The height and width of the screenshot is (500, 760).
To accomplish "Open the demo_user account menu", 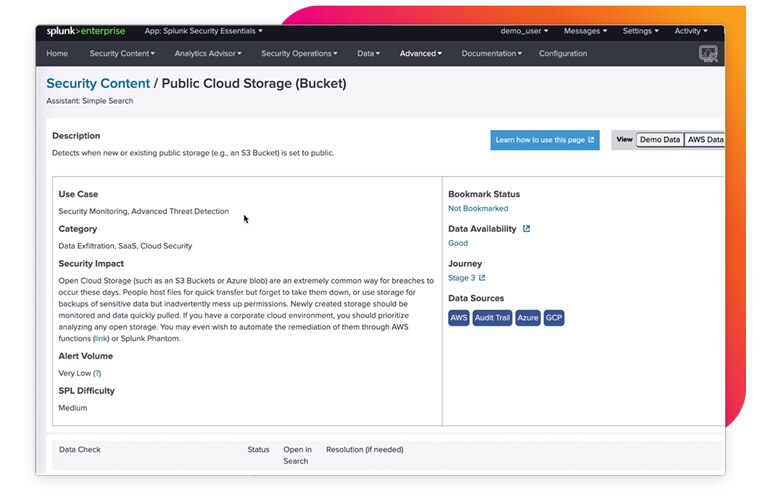I will click(524, 31).
